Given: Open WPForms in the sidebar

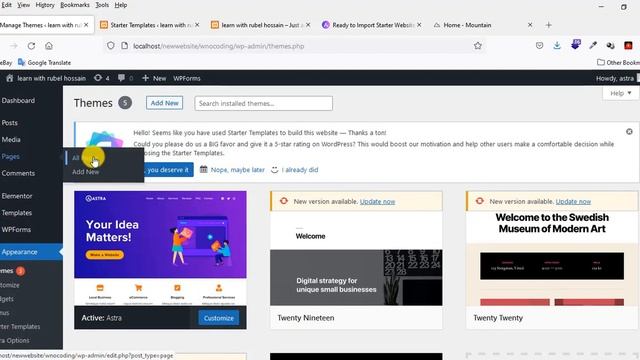Looking at the screenshot, I should click(x=16, y=229).
